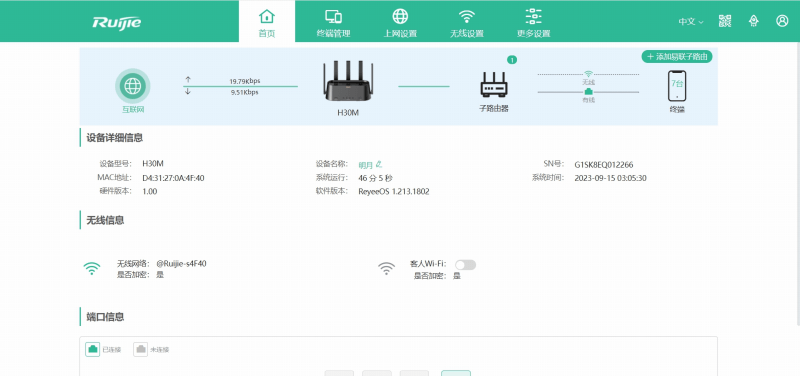Viewport: 800px width, 376px height.
Task: Open the 中文 language dropdown
Action: click(x=691, y=21)
